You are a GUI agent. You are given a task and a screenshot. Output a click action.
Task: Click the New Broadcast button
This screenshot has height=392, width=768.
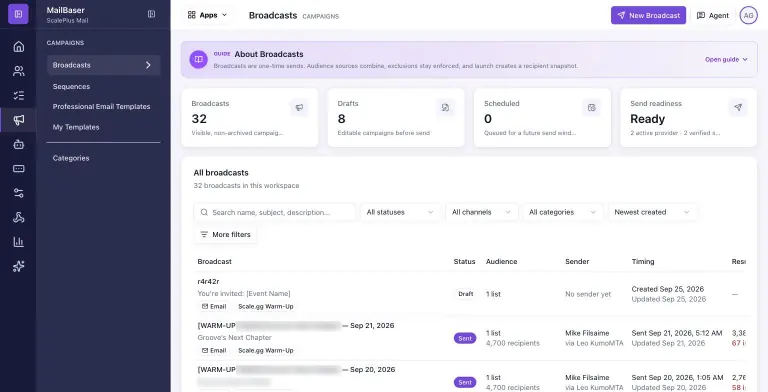(648, 15)
